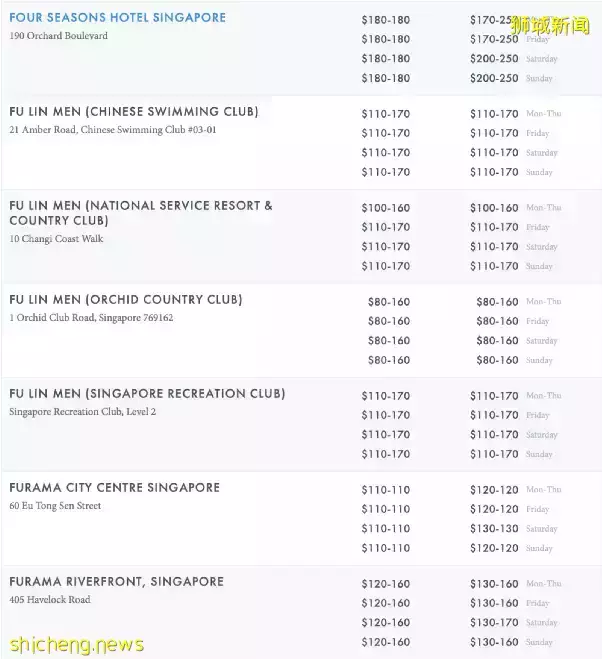Click Four Seasons' $200-250 Saturday price
This screenshot has height=659, width=602.
(x=494, y=59)
